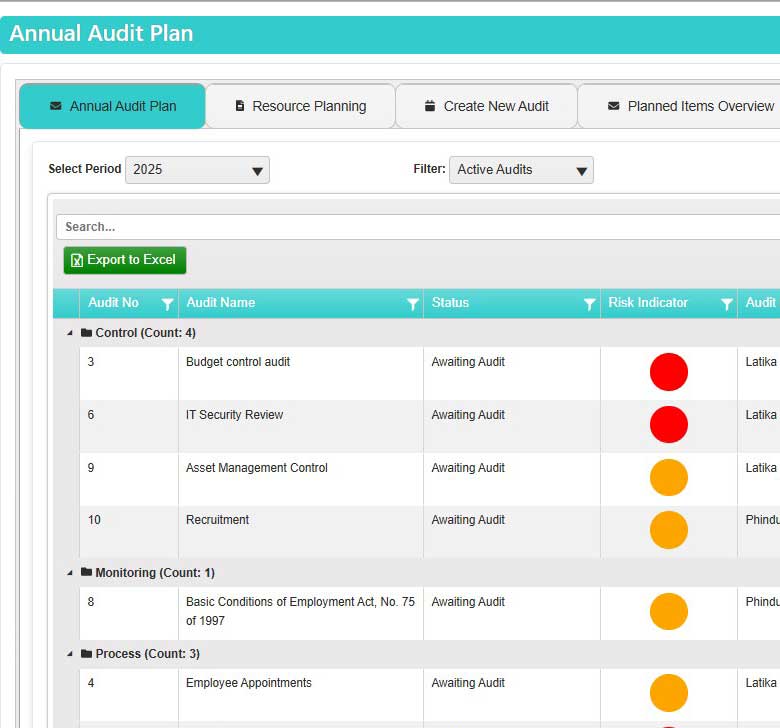Click the red risk indicator for Budget control audit
The height and width of the screenshot is (728, 780).
pos(669,372)
